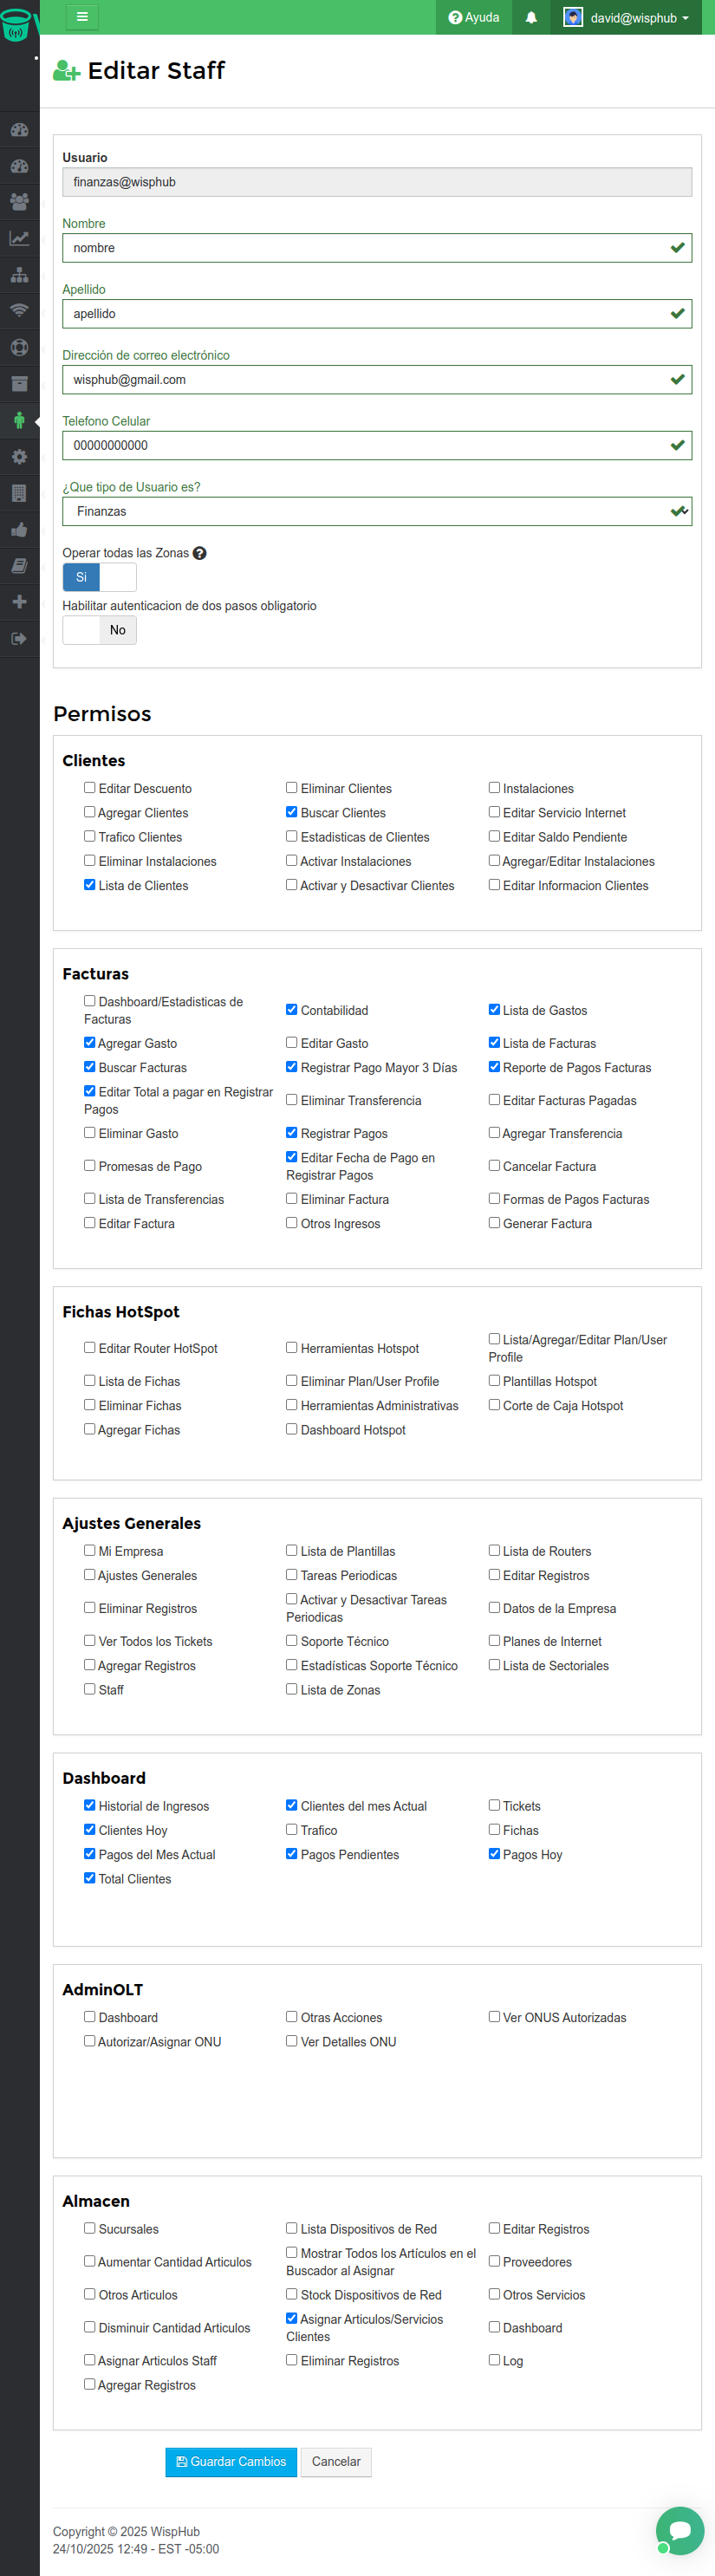Viewport: 715px width, 2576px height.
Task: Uncheck the Contabilidad permission
Action: click(x=292, y=1010)
